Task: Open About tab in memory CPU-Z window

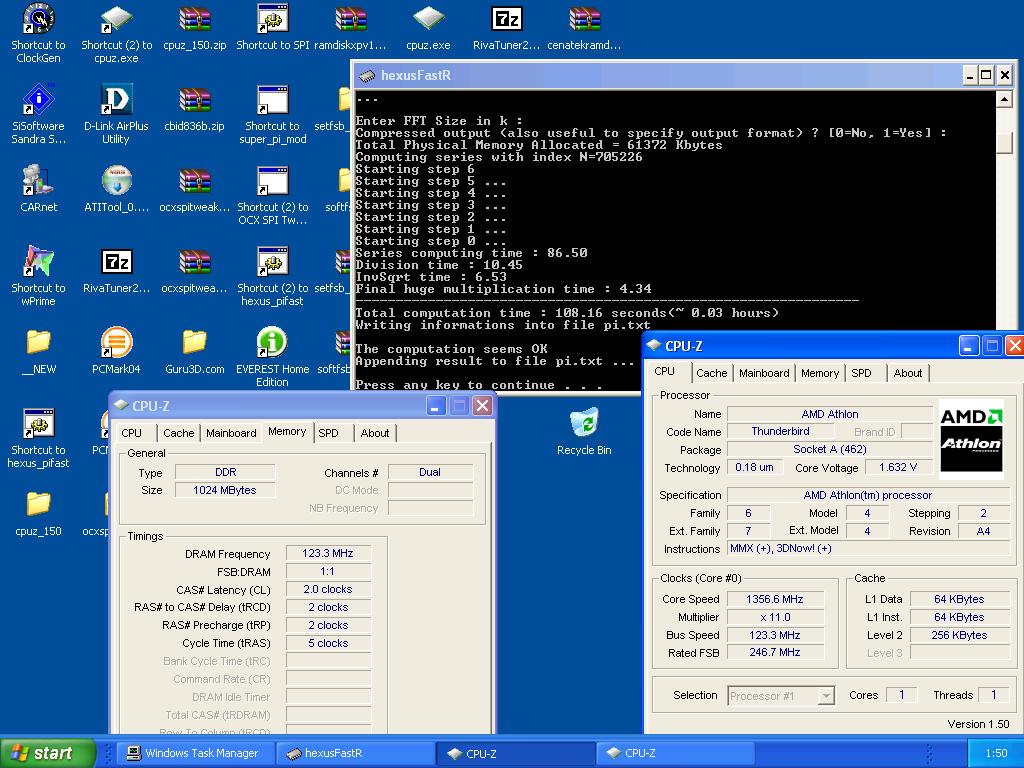Action: pos(375,433)
